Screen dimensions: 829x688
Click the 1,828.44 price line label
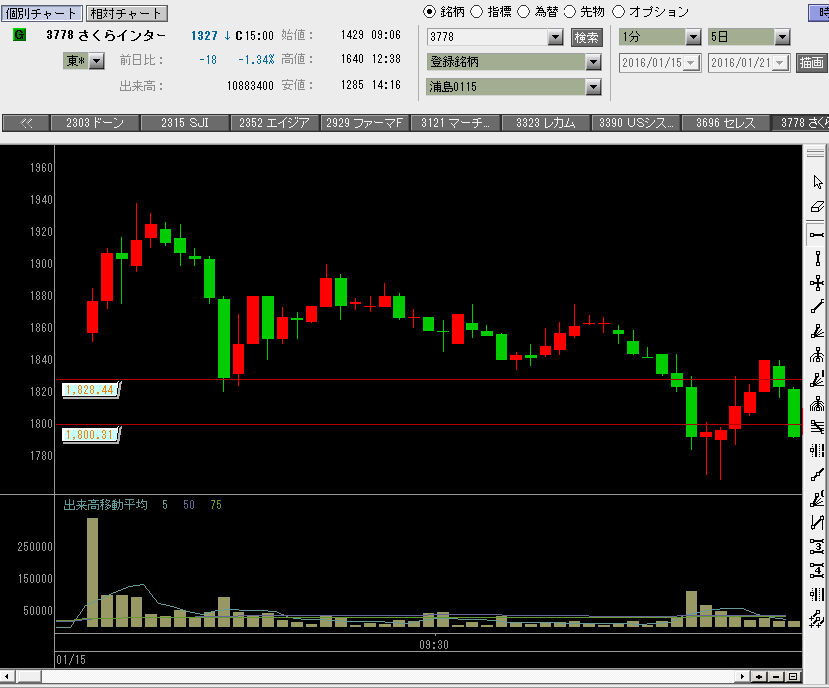[x=90, y=390]
